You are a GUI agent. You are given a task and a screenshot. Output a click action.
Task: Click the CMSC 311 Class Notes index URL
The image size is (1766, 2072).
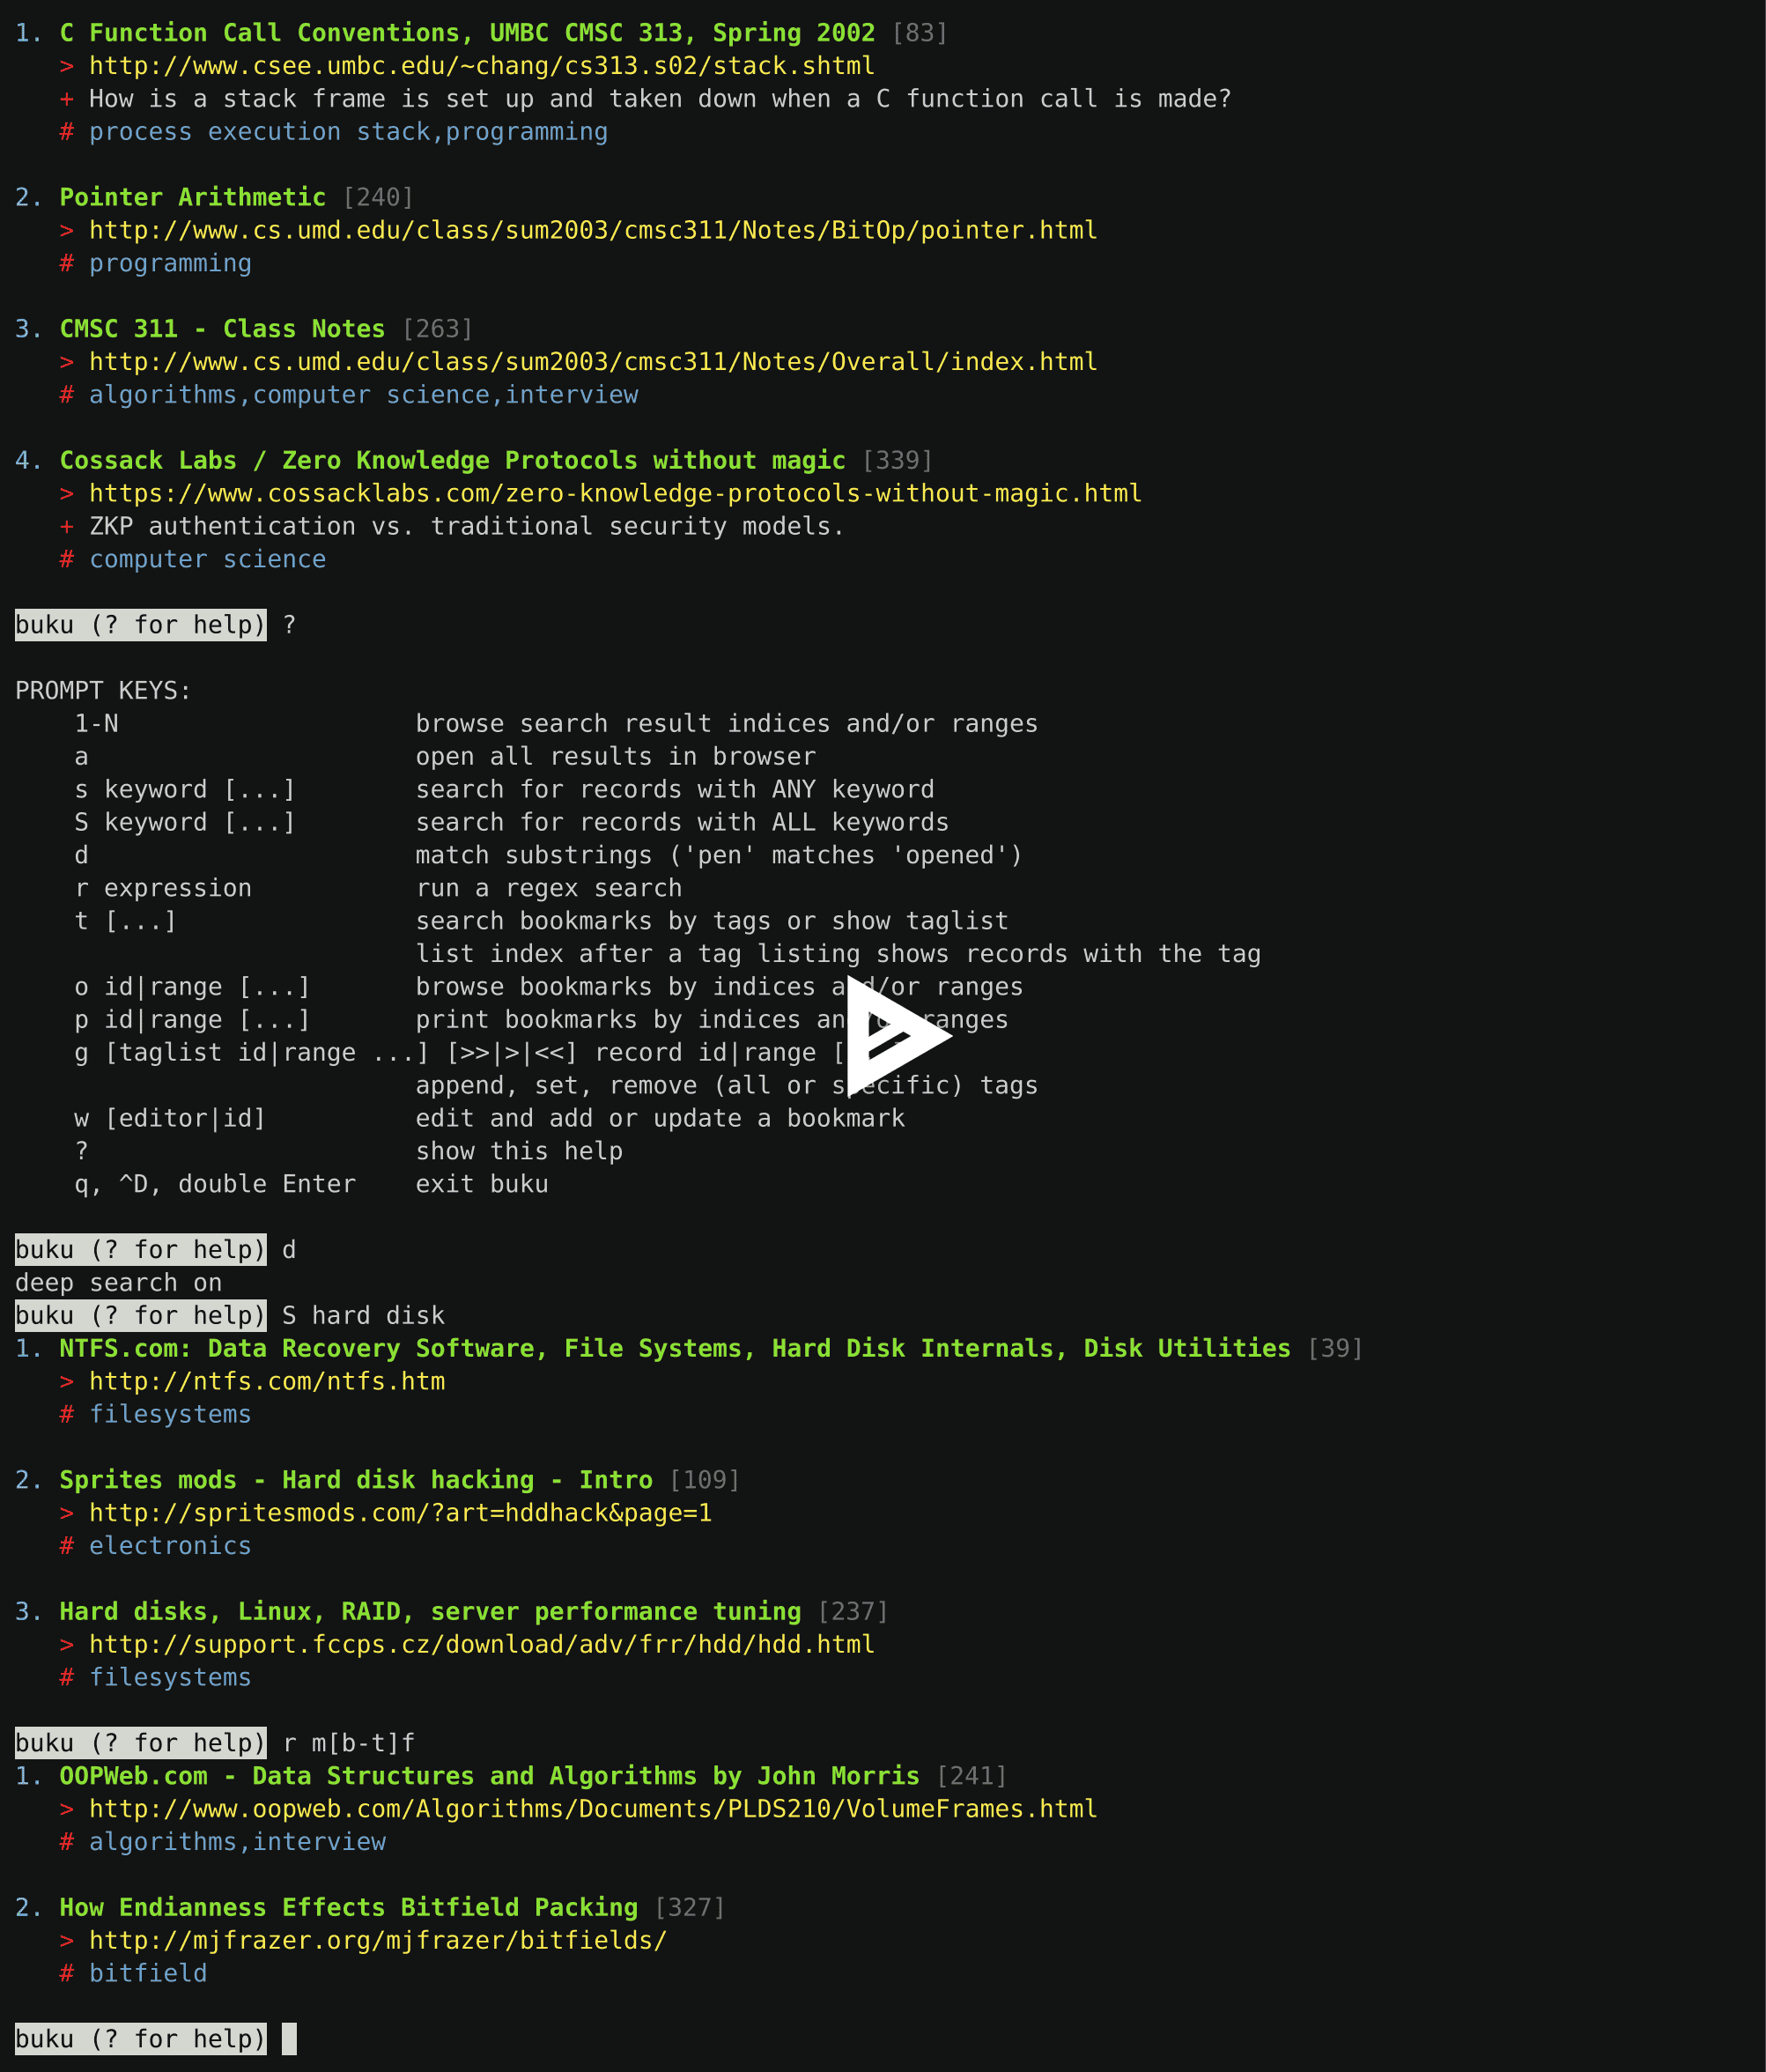pyautogui.click(x=592, y=362)
